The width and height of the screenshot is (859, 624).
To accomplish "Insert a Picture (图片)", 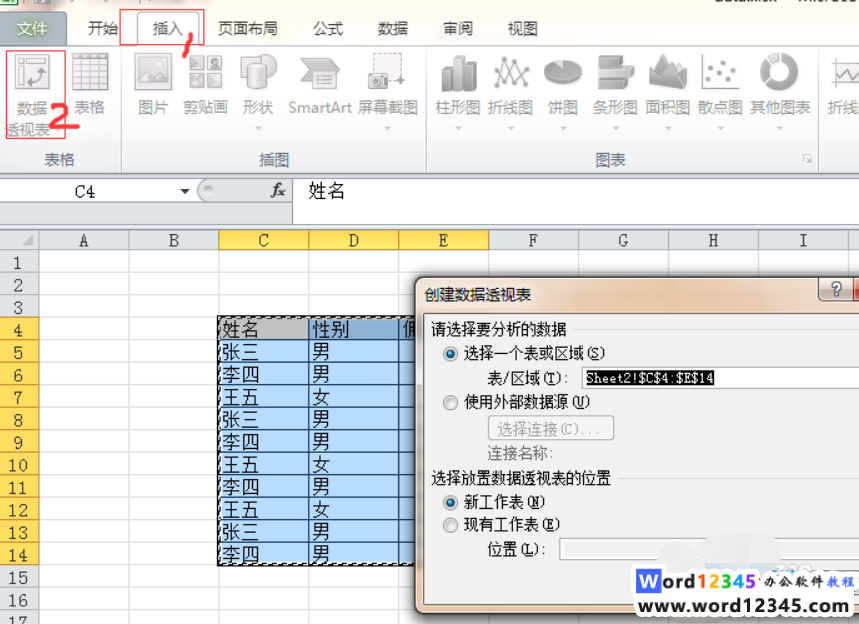I will coord(153,84).
